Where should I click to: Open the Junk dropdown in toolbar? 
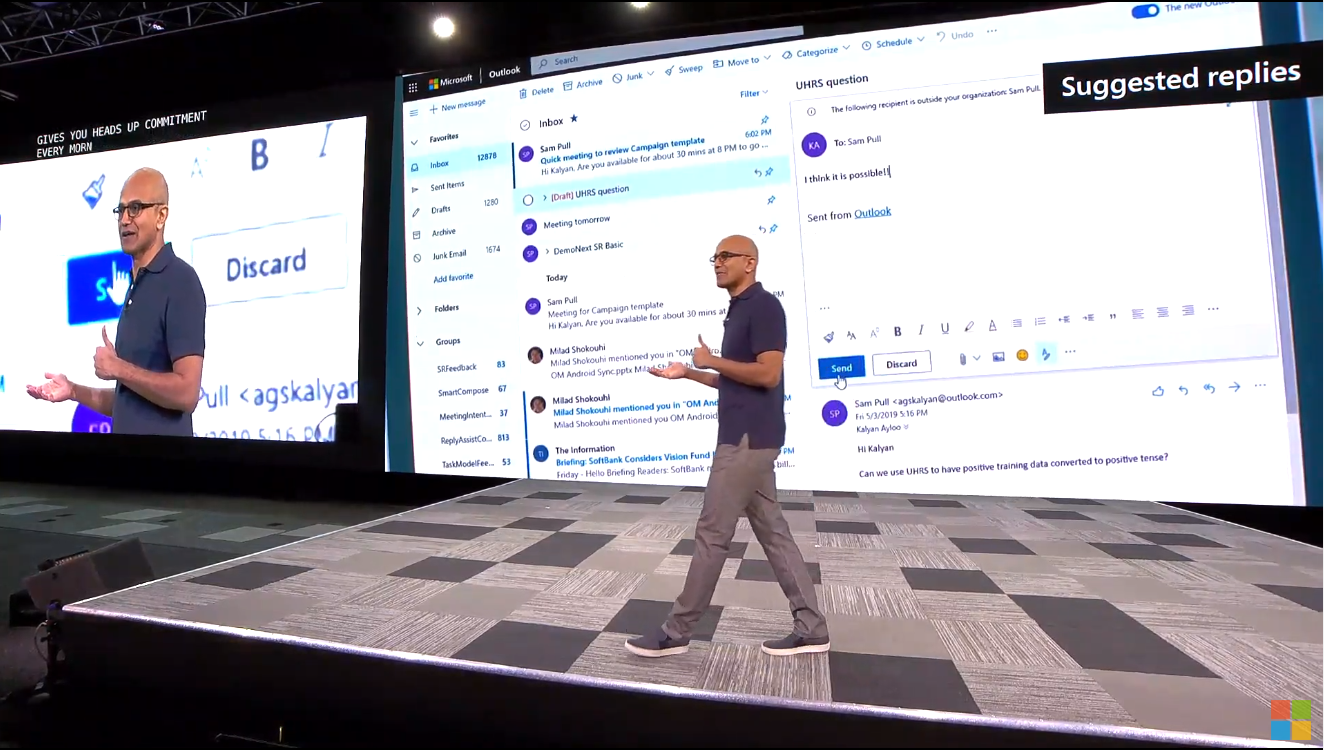633,76
